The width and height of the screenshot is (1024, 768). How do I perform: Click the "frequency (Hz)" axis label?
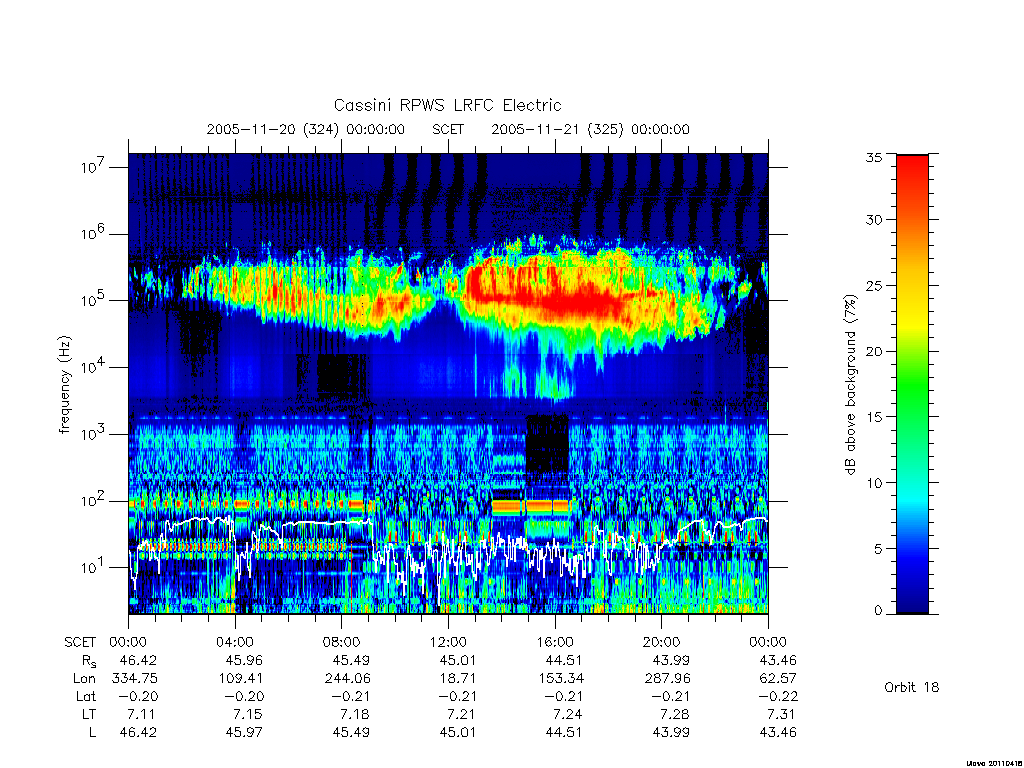64,384
